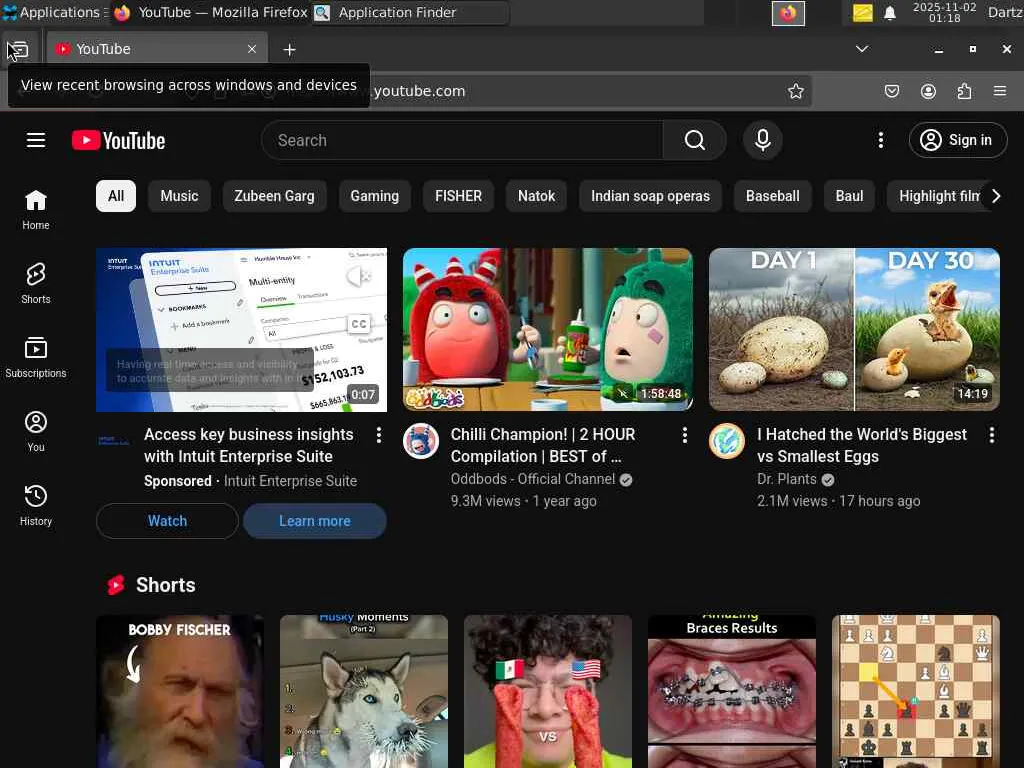Click Learn more on Intuit ad

coord(315,520)
